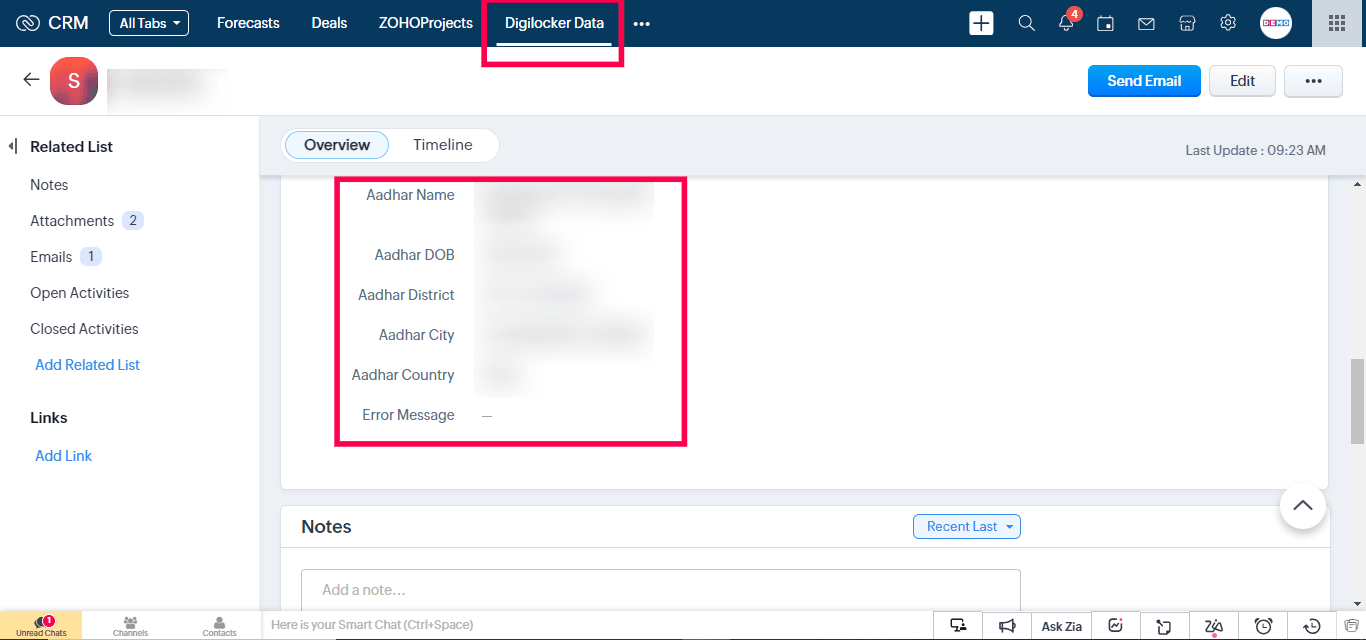Open Notes in Related List
The width and height of the screenshot is (1366, 640).
pos(49,185)
